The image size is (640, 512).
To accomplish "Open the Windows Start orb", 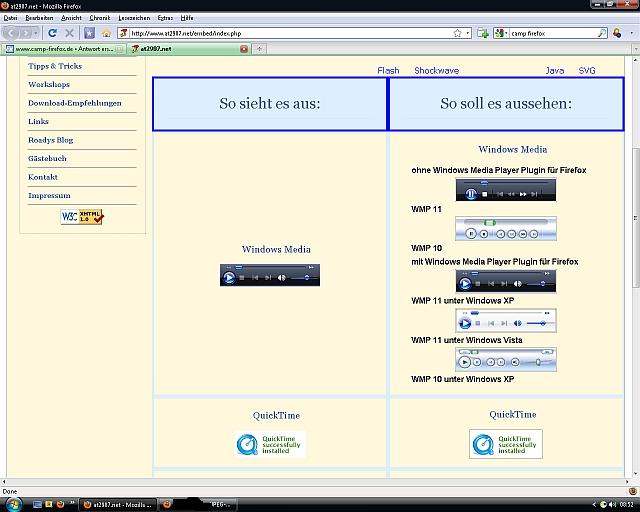I will coord(12,504).
